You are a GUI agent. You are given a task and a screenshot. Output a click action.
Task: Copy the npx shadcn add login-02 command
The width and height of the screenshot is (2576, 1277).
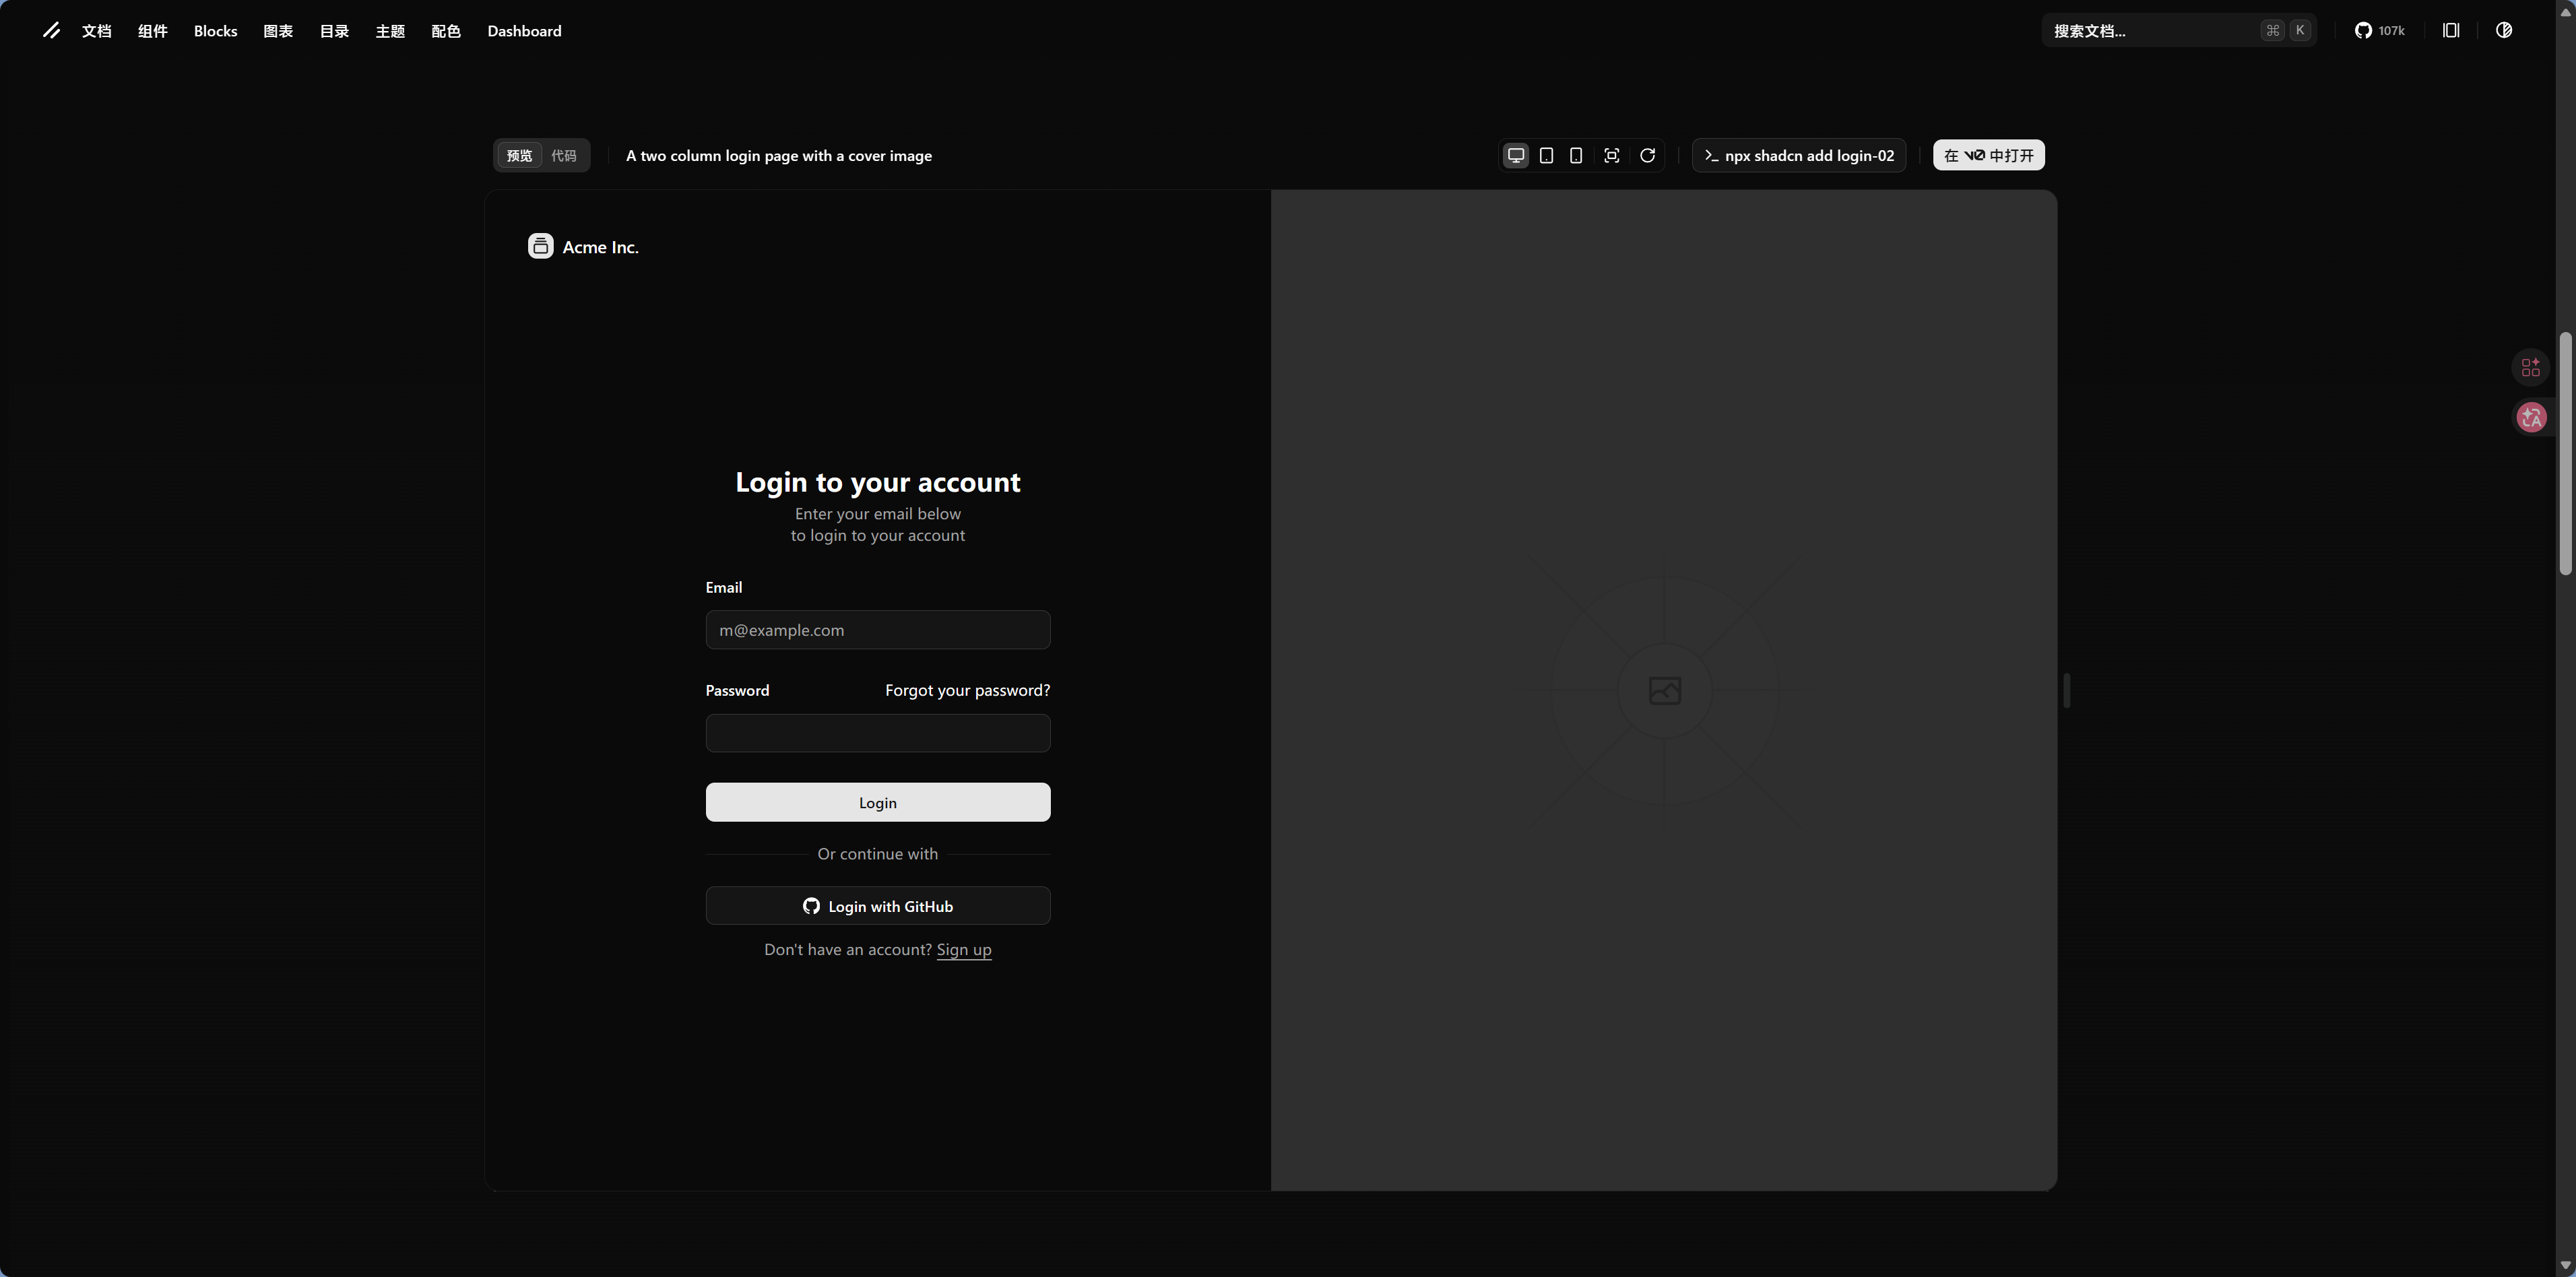(1798, 156)
